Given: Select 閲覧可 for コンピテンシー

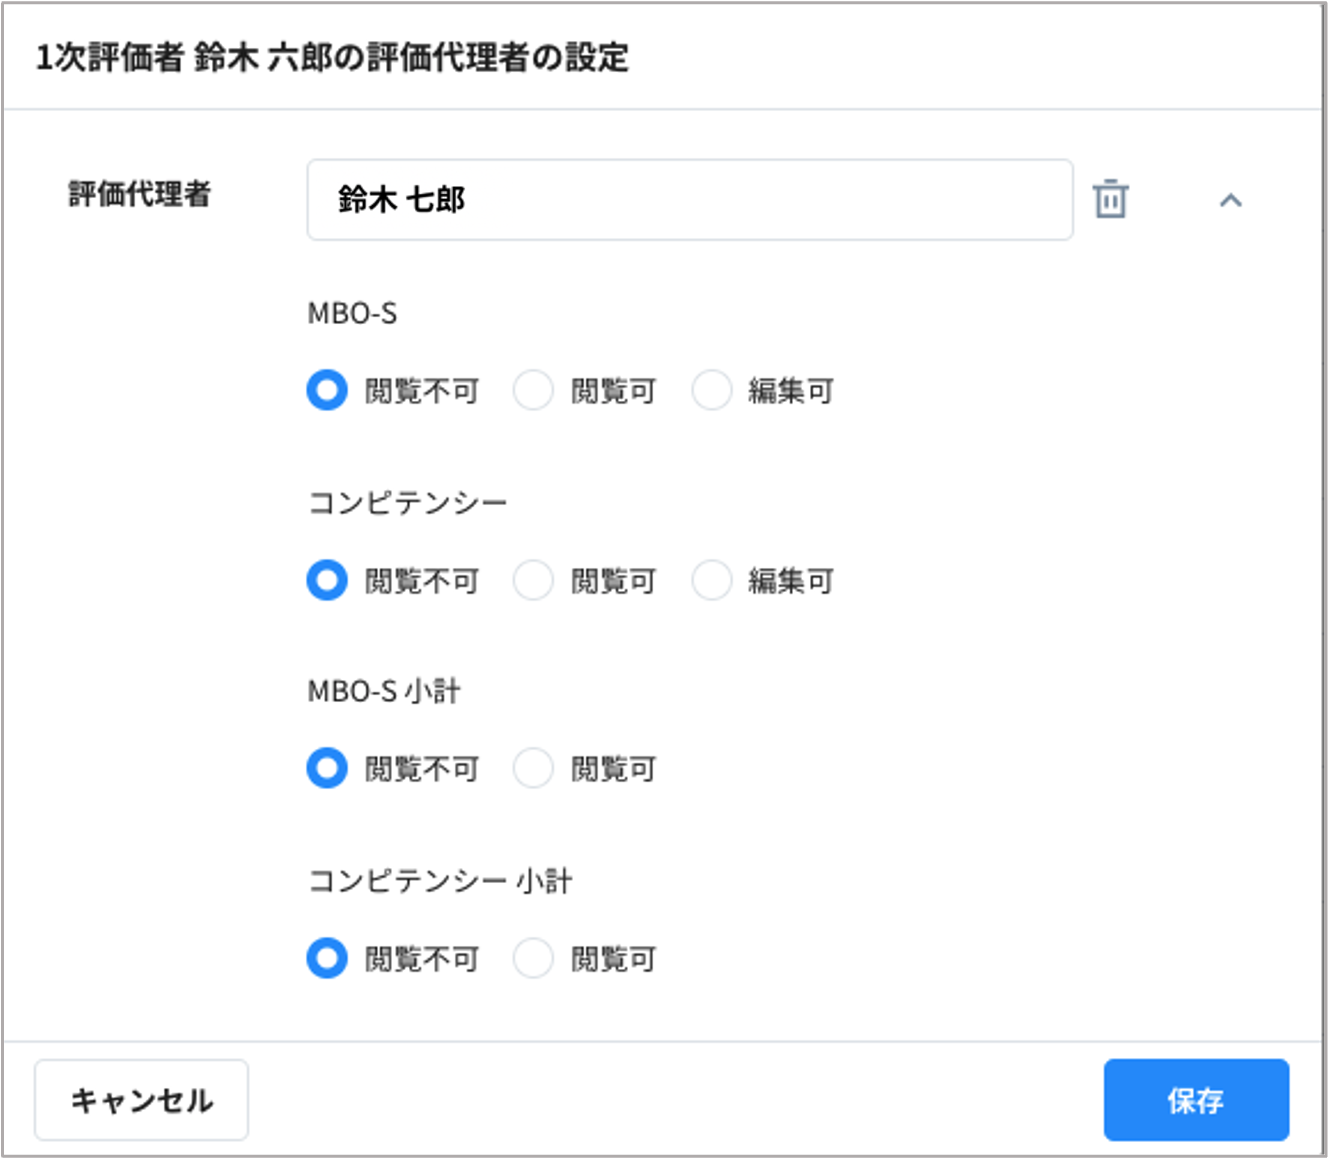Looking at the screenshot, I should click(x=533, y=580).
